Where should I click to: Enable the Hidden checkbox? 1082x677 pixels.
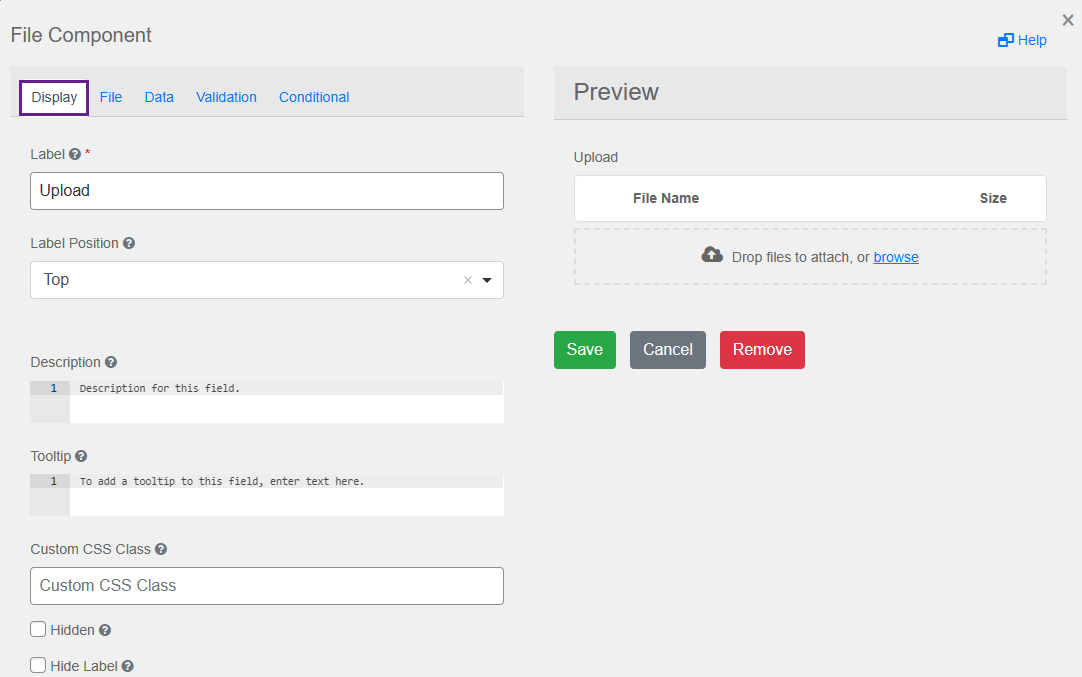pos(38,630)
